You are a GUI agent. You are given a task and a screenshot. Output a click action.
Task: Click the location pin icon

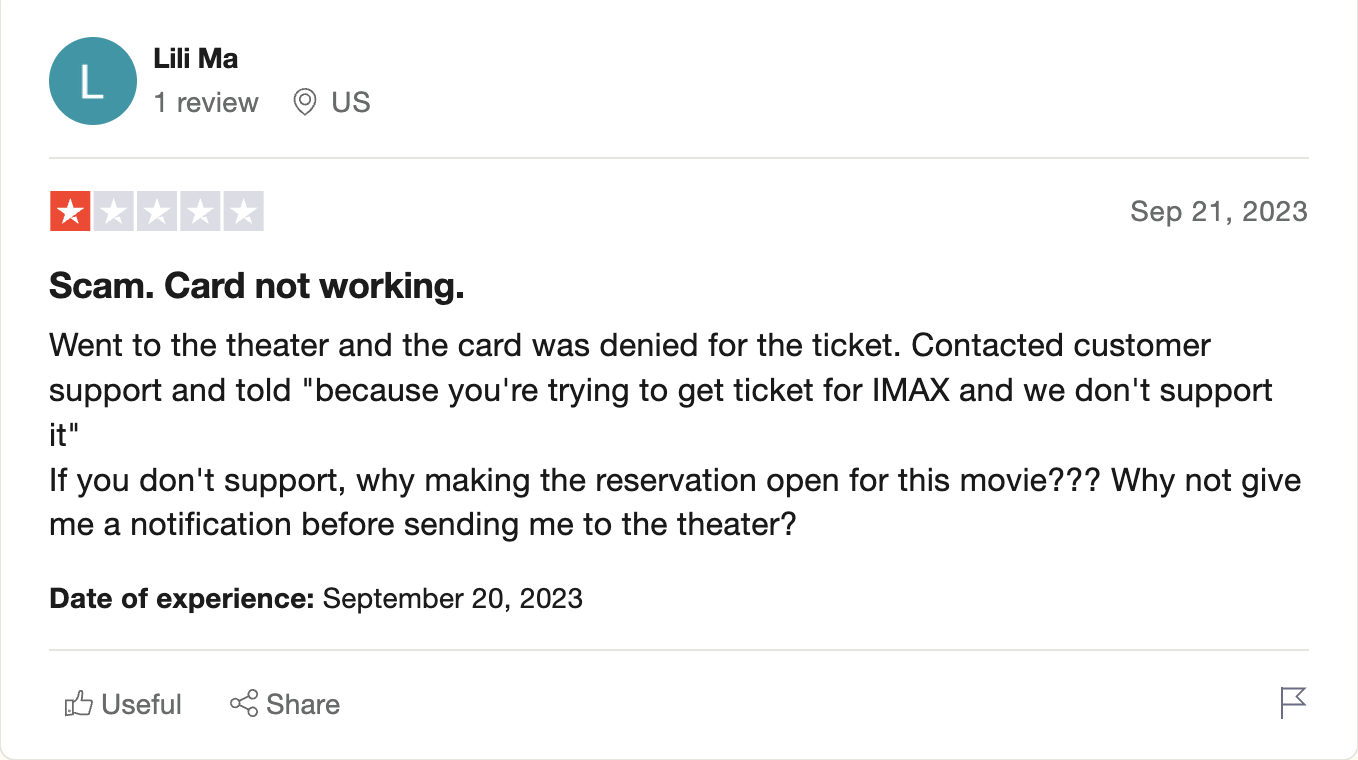pos(305,102)
